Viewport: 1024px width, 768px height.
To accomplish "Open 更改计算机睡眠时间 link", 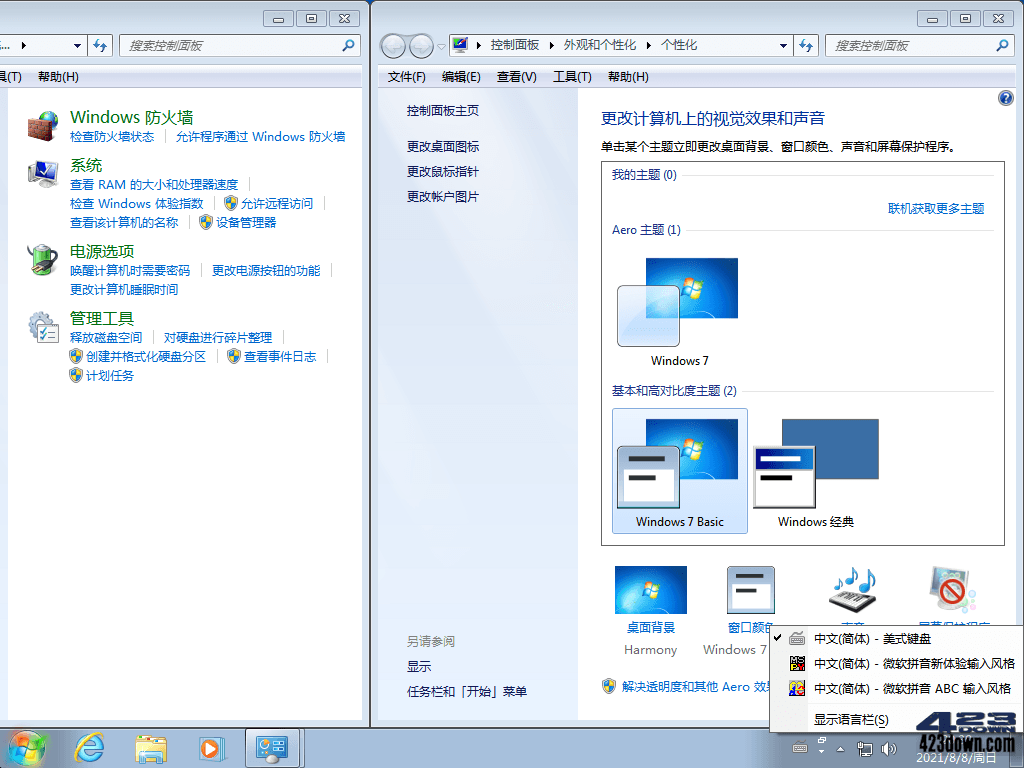I will [123, 289].
